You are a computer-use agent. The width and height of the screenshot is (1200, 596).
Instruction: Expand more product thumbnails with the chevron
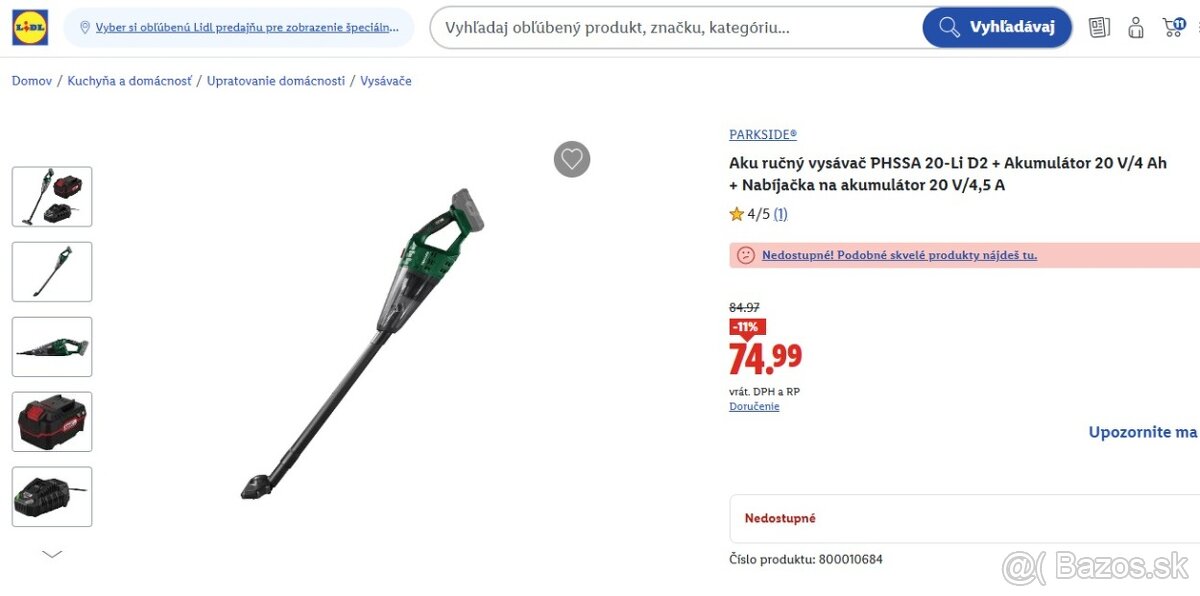tap(52, 553)
